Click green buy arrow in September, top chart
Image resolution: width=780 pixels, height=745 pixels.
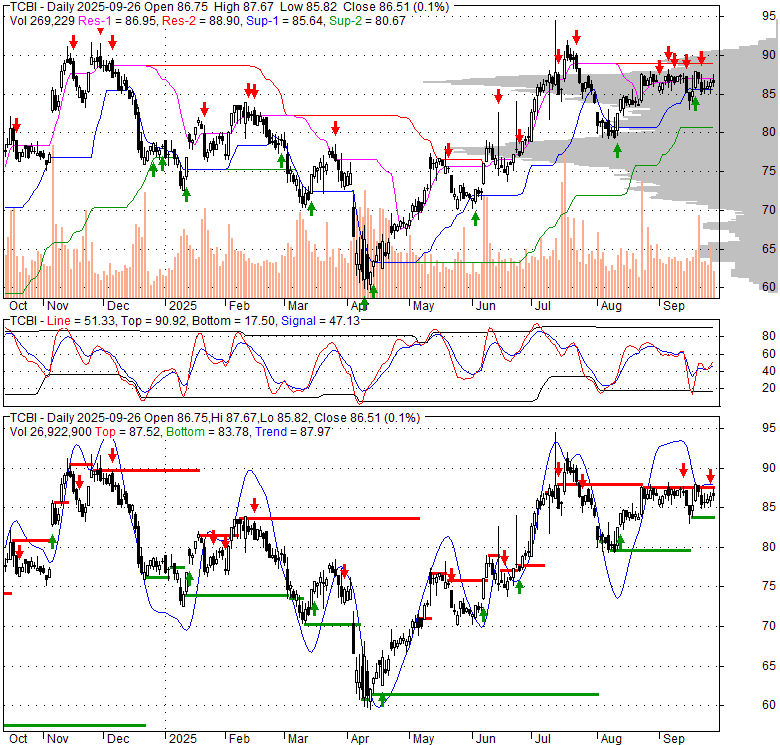[695, 103]
